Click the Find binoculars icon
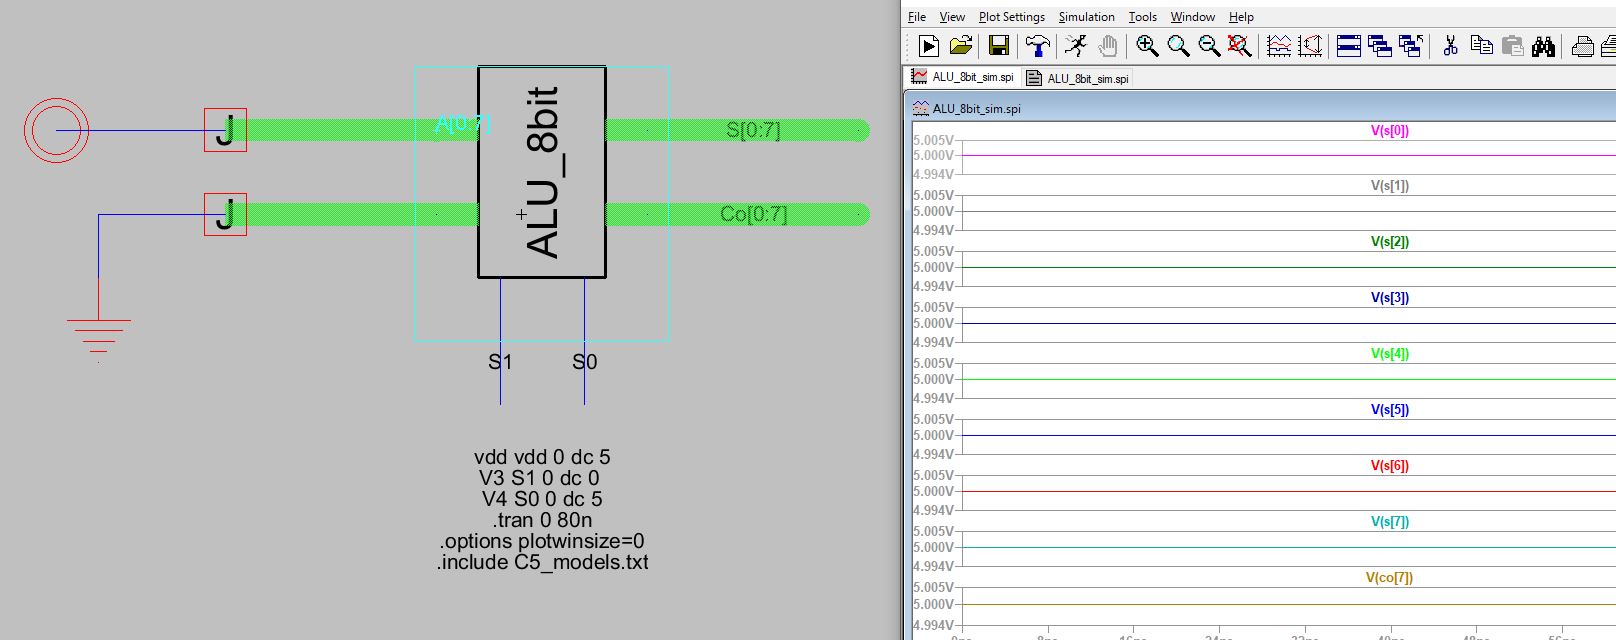This screenshot has width=1616, height=640. tap(1543, 46)
